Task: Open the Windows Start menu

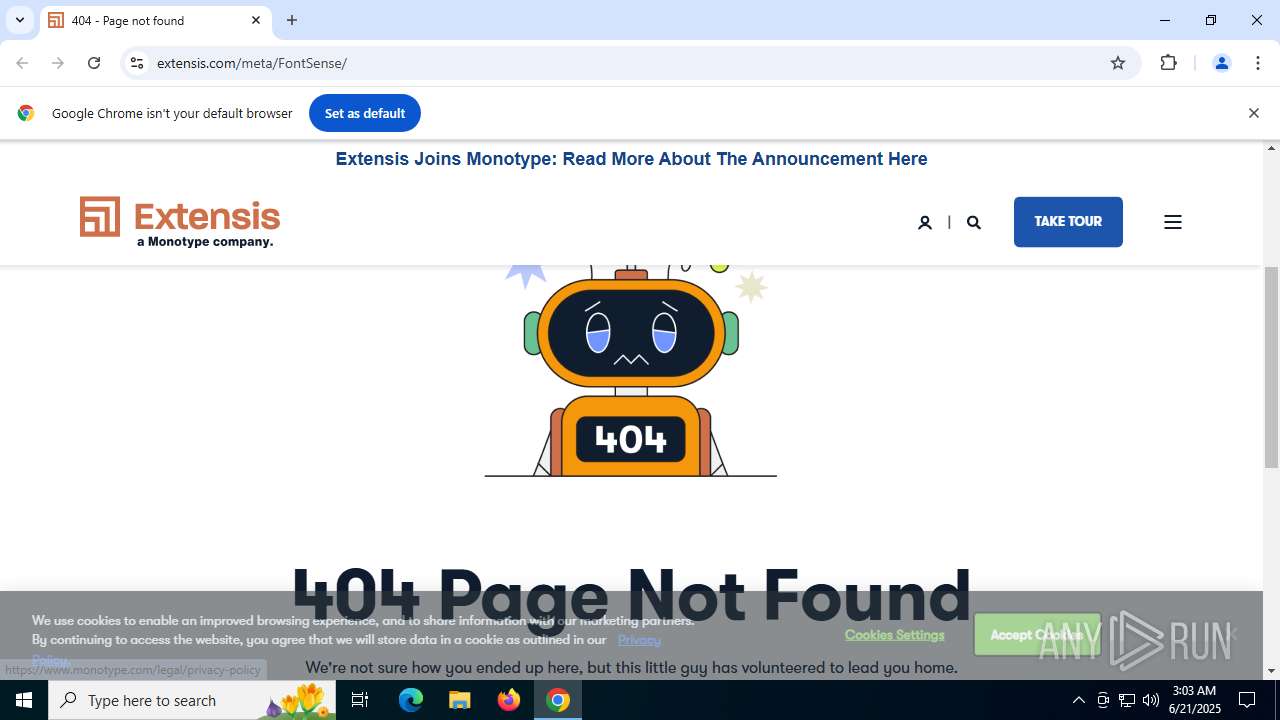Action: (24, 700)
